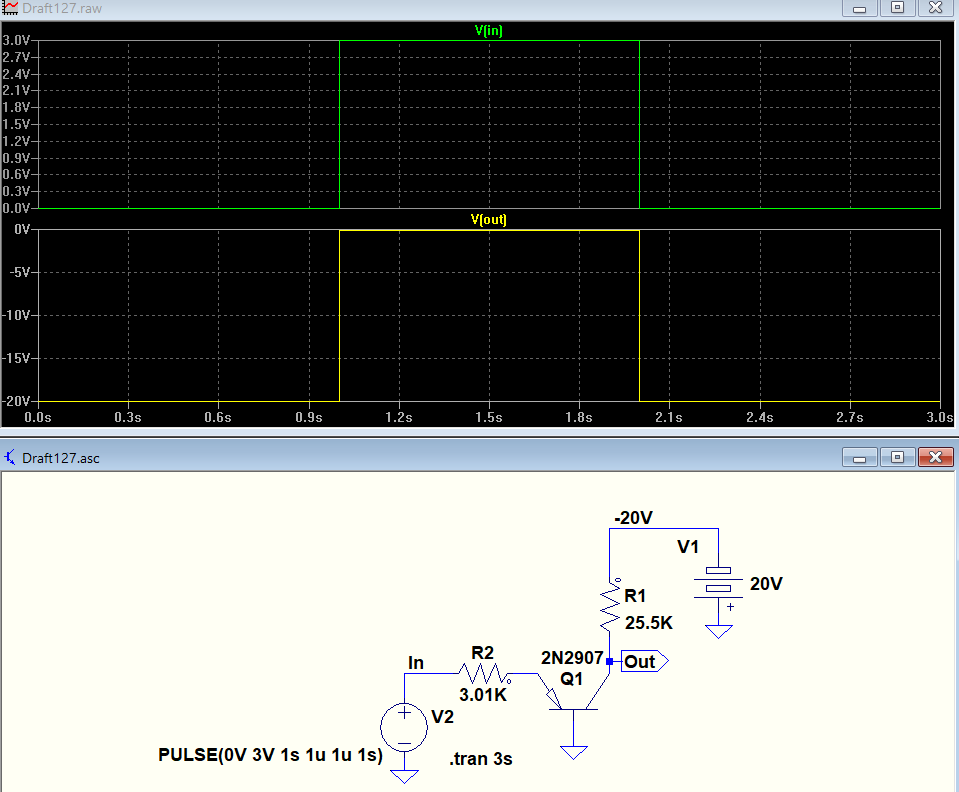Click the 1.5V axis label in V(in) pane
The image size is (959, 792).
17,124
